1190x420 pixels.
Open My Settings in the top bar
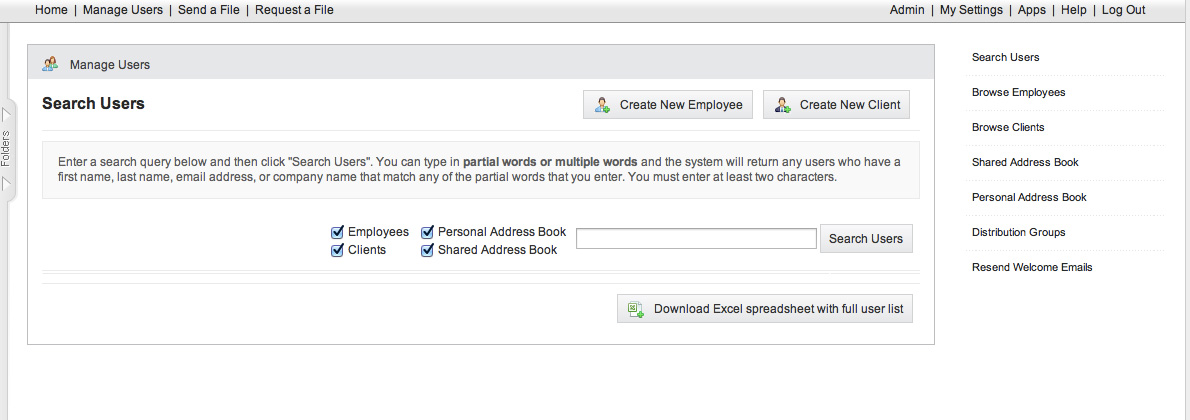coord(971,10)
